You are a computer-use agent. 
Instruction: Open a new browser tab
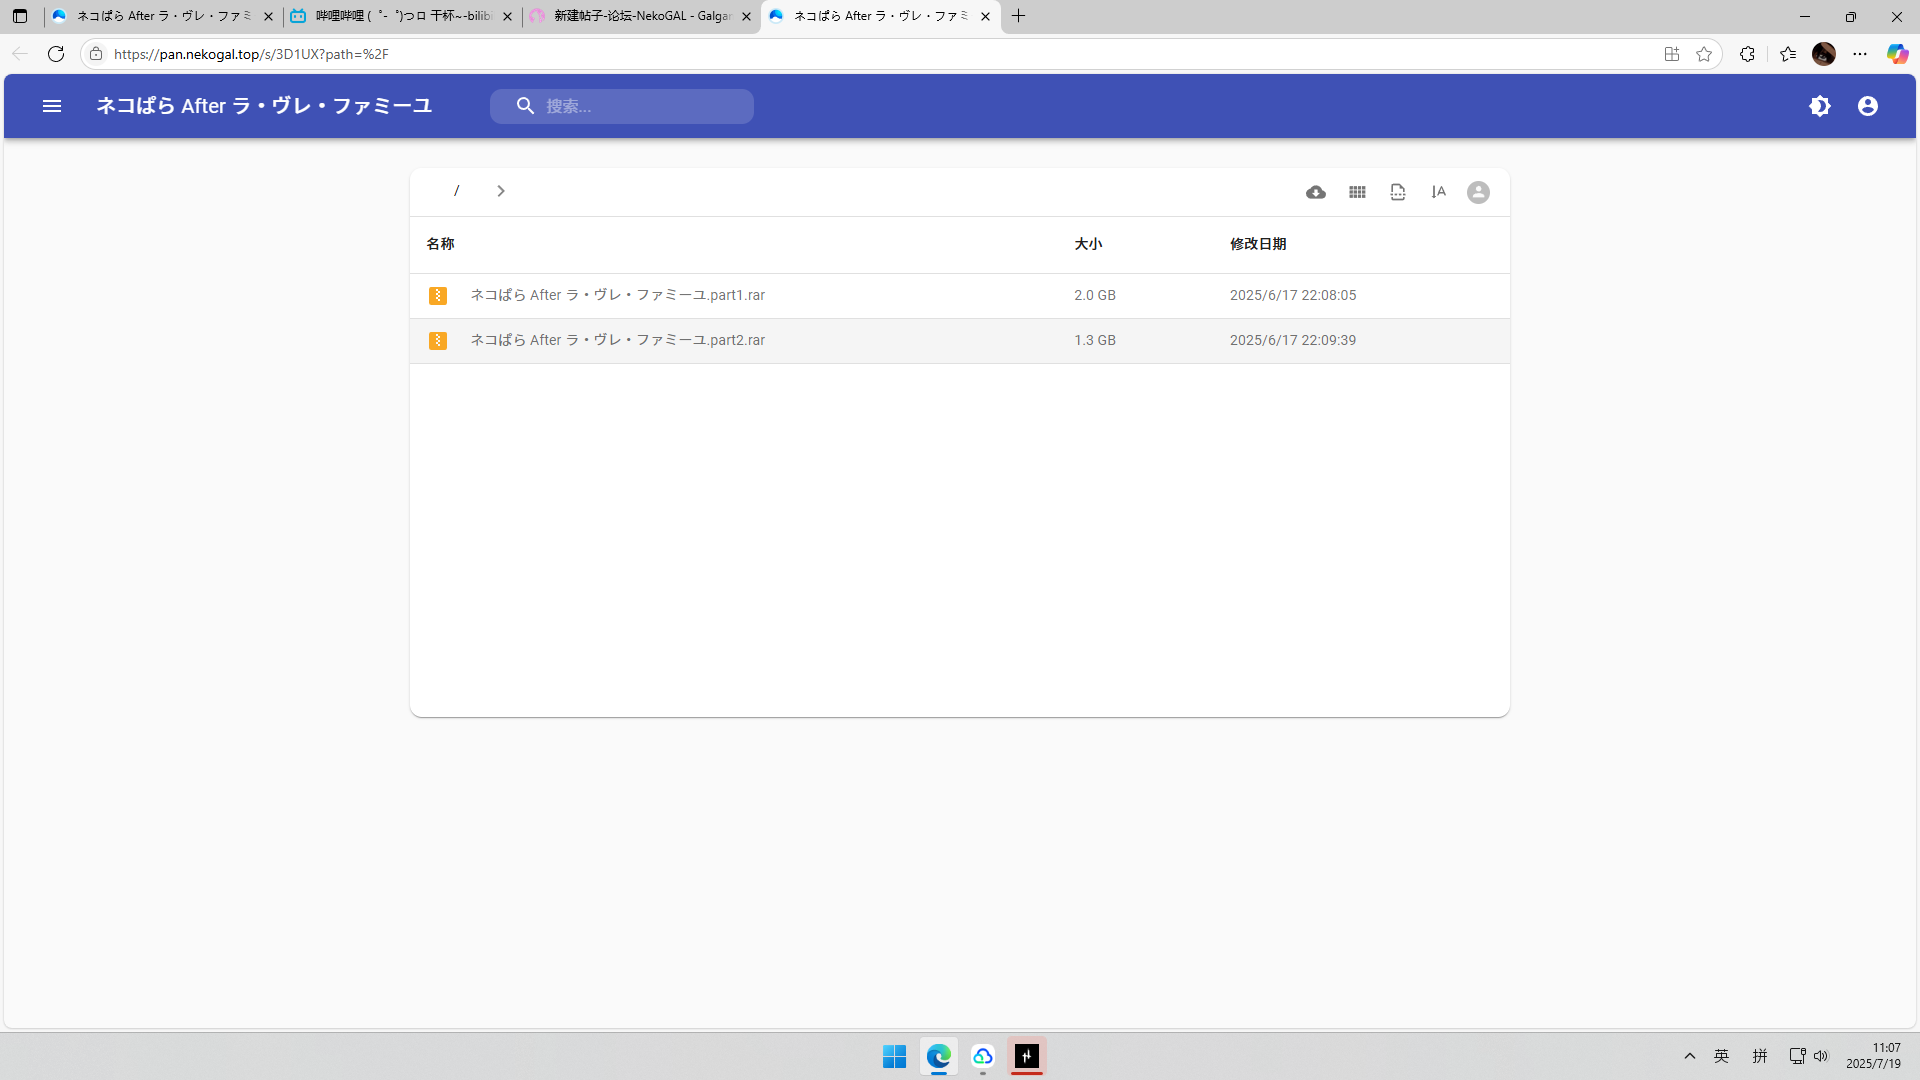coord(1018,16)
